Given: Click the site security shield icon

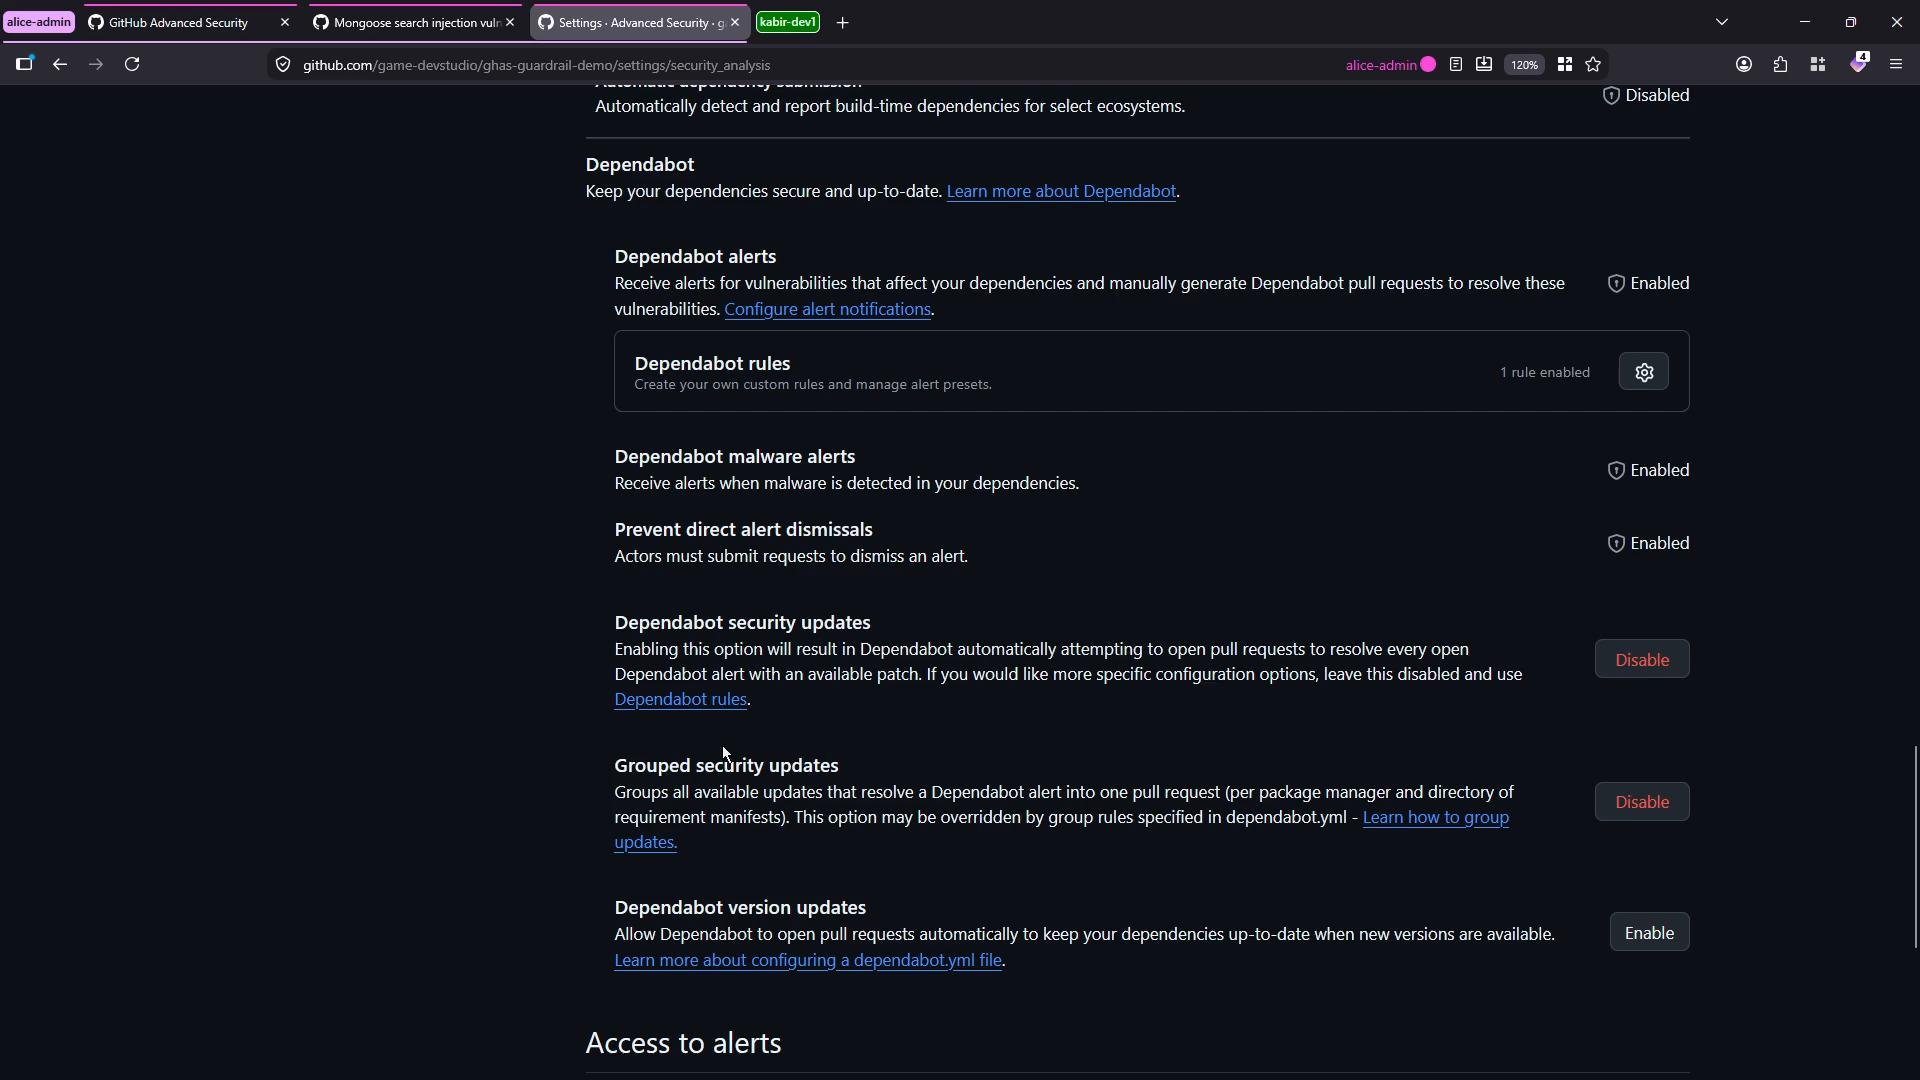Looking at the screenshot, I should (x=283, y=65).
